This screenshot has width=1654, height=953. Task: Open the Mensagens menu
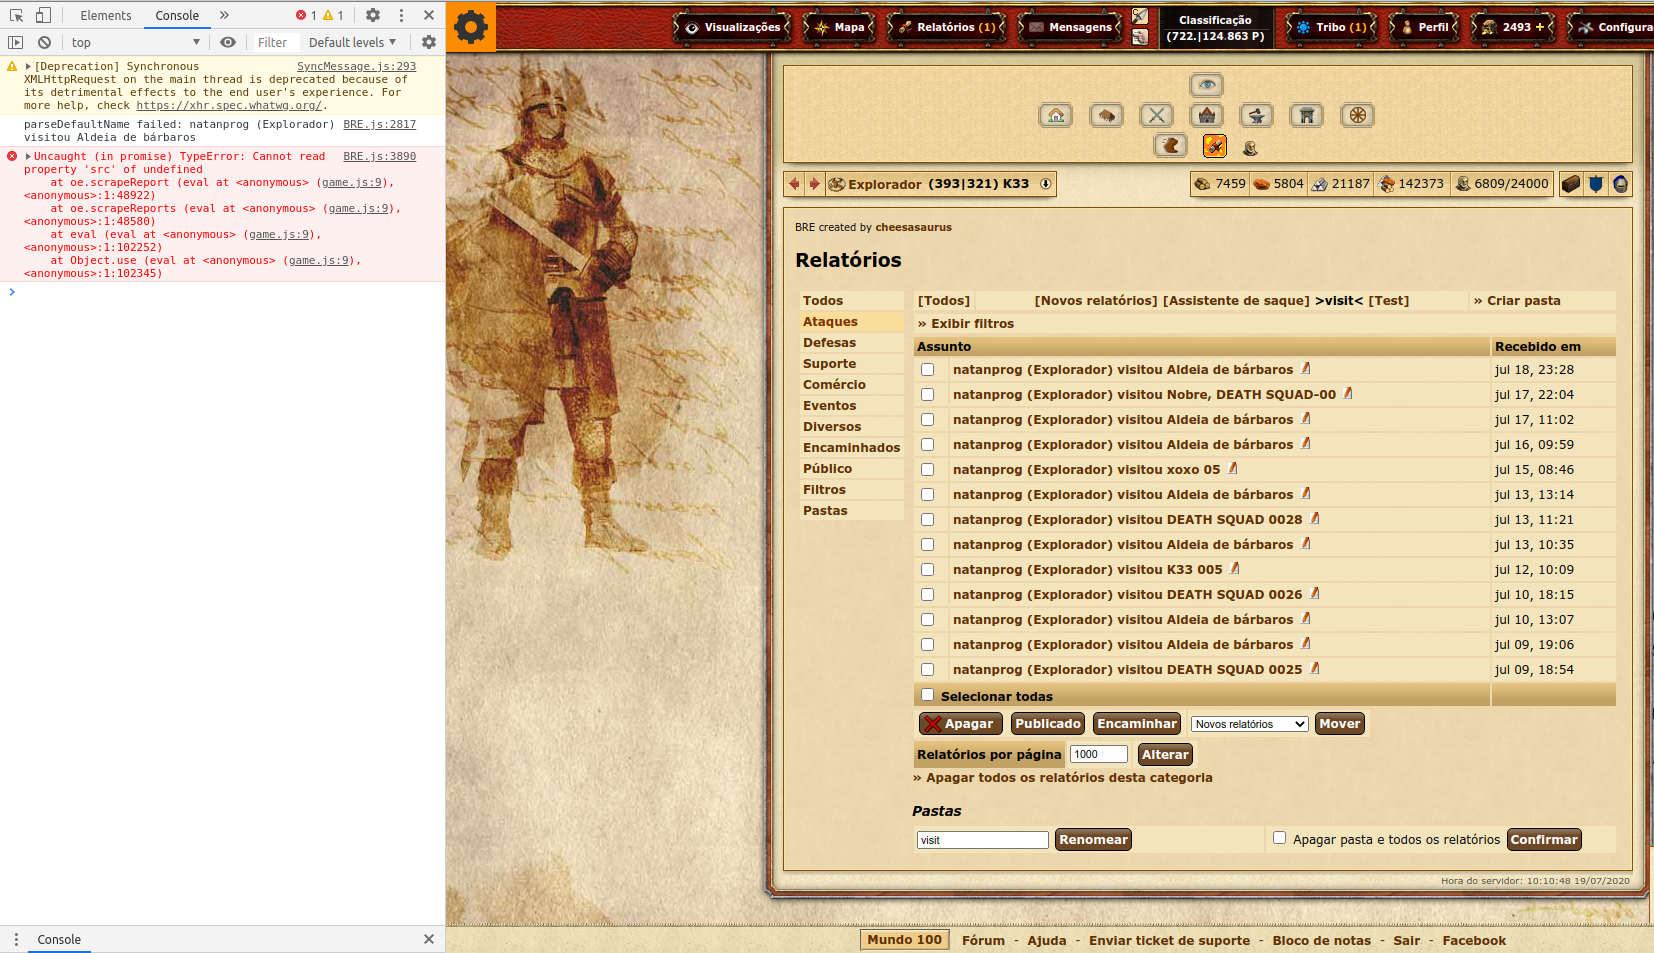coord(1071,27)
